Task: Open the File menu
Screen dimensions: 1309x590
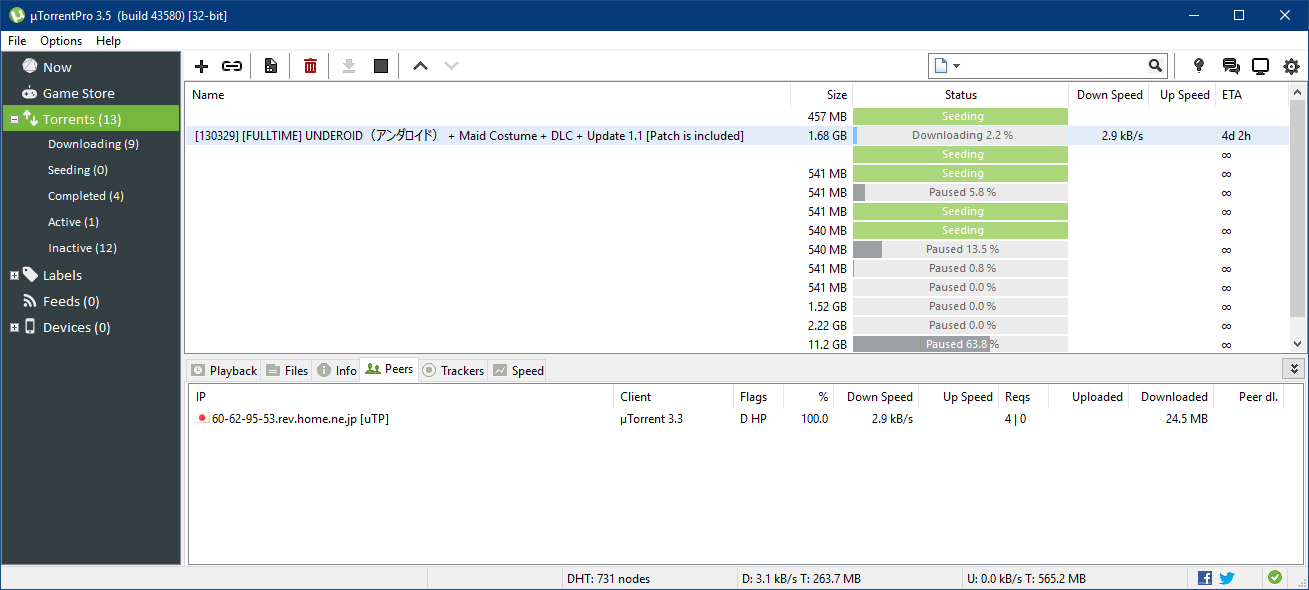Action: tap(17, 41)
